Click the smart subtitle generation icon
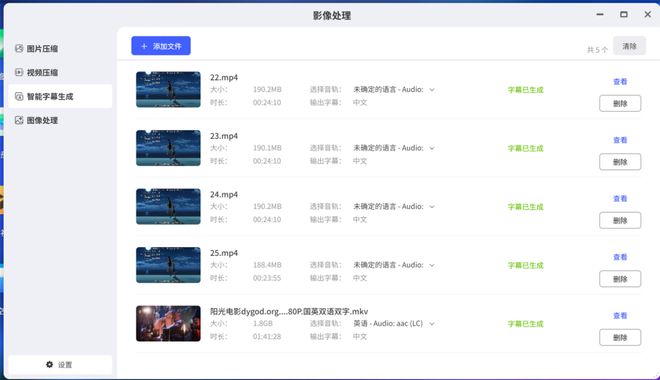Viewport: 660px width, 380px height. (19, 96)
